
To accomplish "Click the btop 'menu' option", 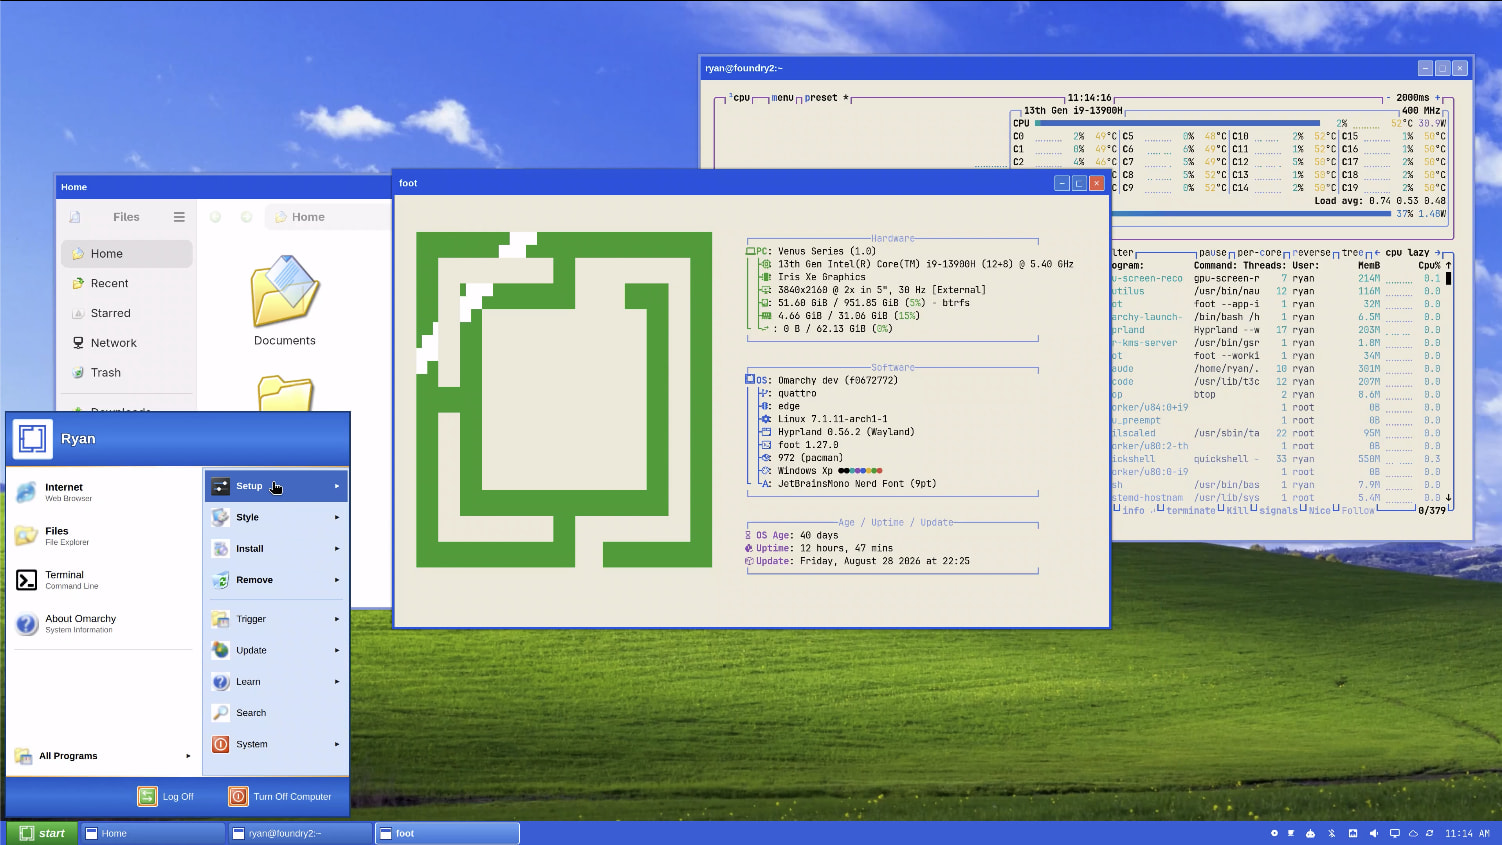I will point(782,98).
